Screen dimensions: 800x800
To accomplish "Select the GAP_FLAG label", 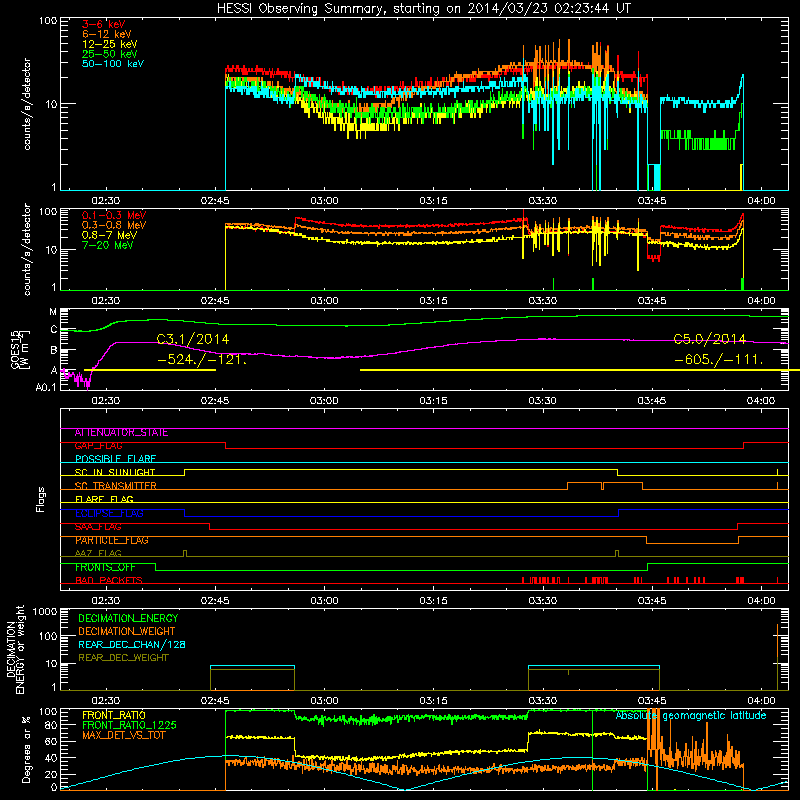I will 98,446.
